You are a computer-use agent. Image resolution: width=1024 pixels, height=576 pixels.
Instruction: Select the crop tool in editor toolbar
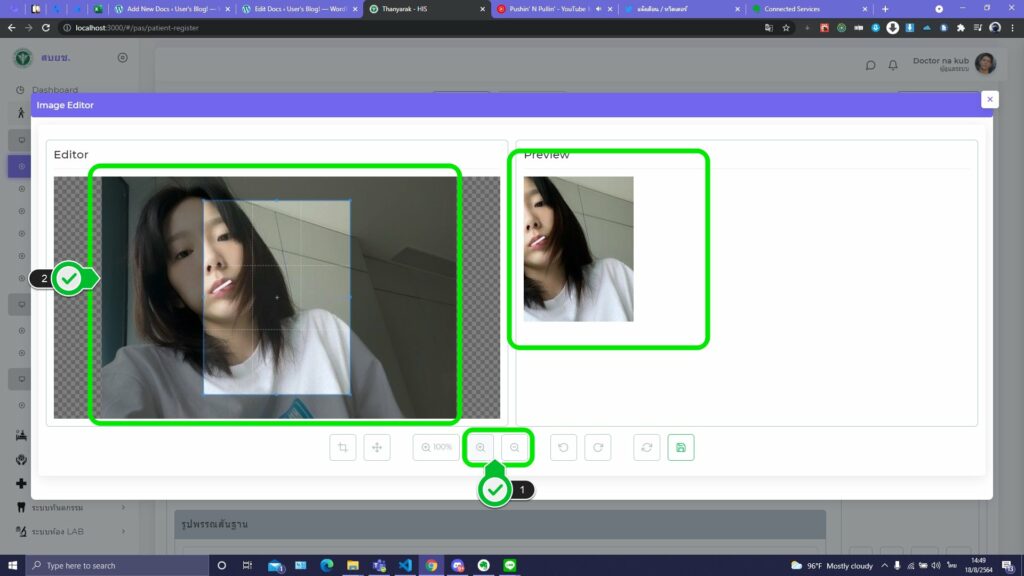pyautogui.click(x=343, y=447)
